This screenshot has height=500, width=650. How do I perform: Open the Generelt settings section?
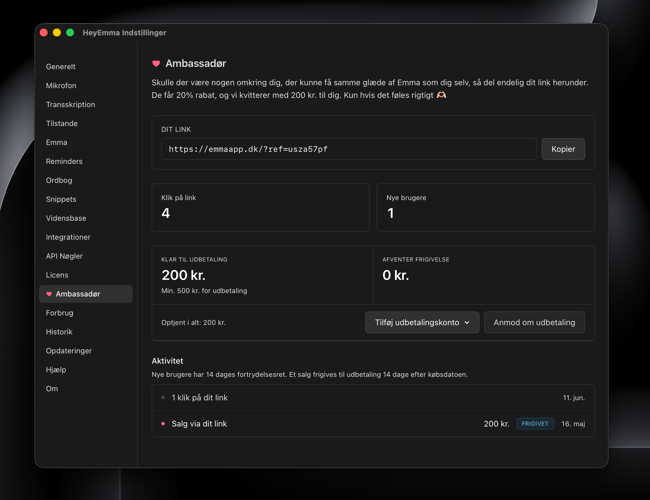tap(61, 66)
